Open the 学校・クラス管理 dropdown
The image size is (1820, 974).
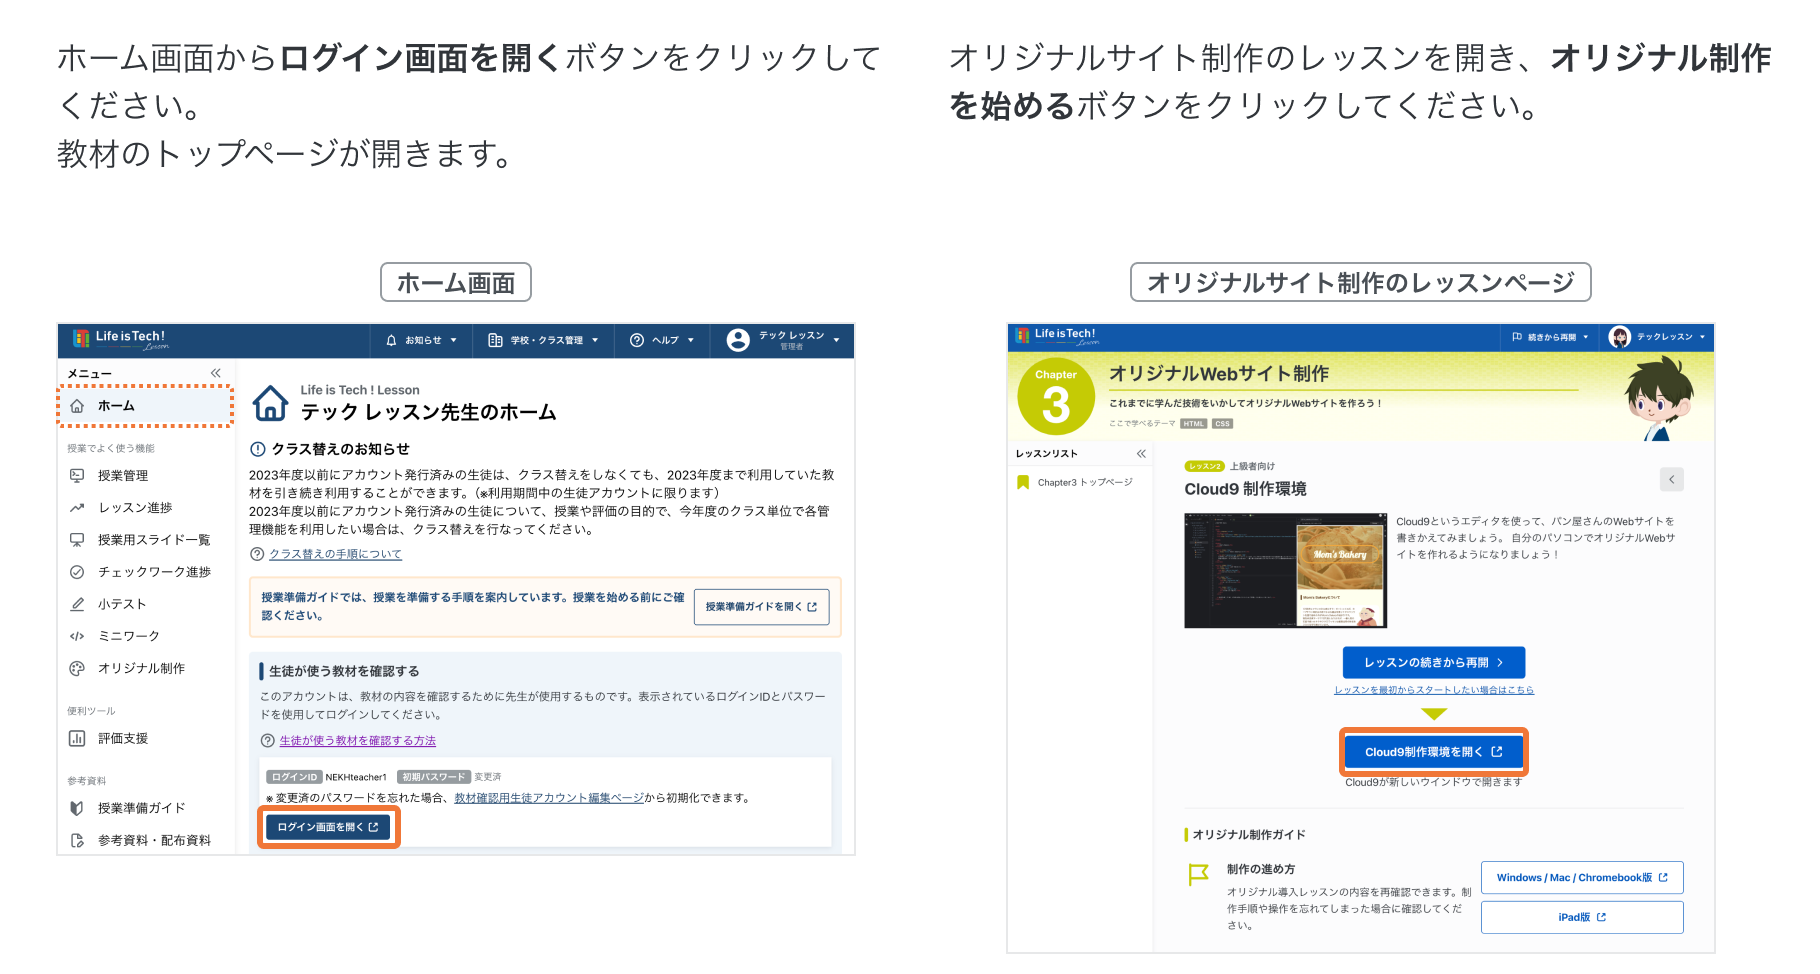pyautogui.click(x=543, y=340)
